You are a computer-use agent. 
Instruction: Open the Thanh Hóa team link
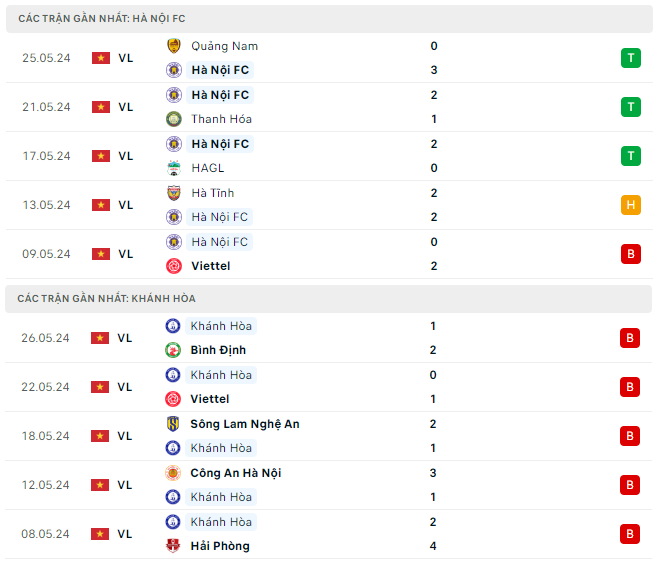tap(221, 119)
